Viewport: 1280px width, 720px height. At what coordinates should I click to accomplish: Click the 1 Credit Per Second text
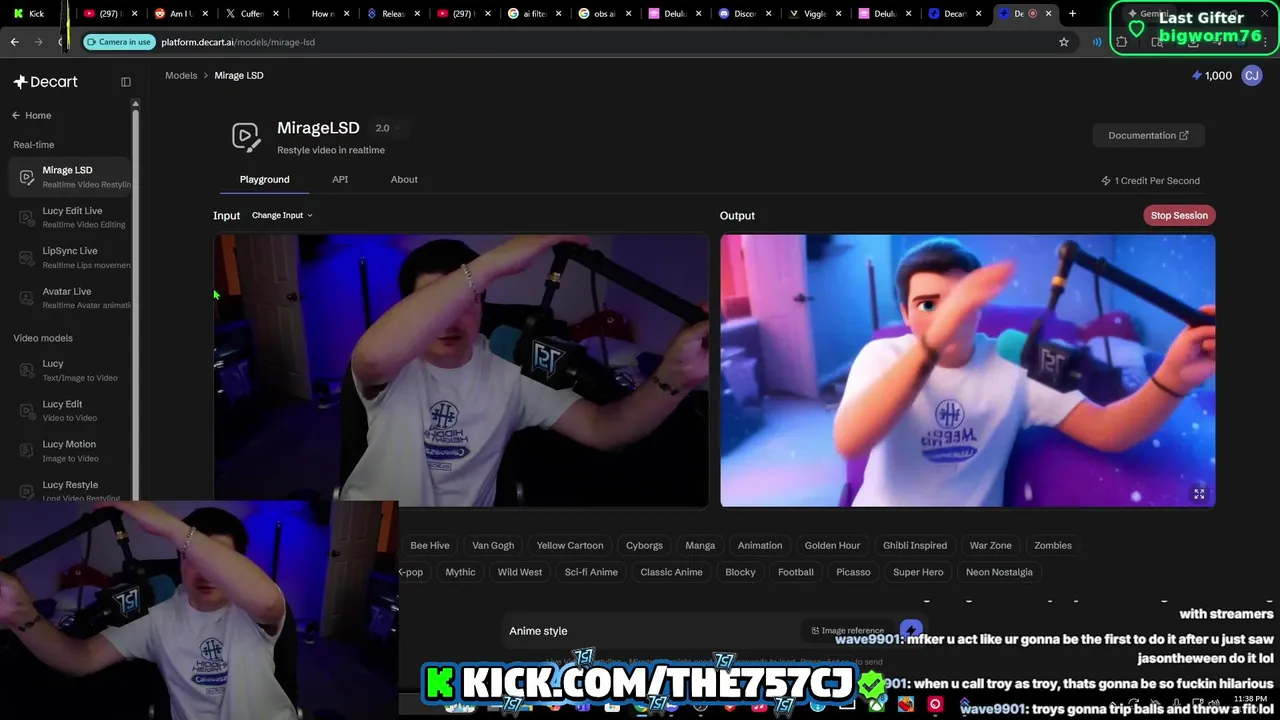pyautogui.click(x=1150, y=181)
